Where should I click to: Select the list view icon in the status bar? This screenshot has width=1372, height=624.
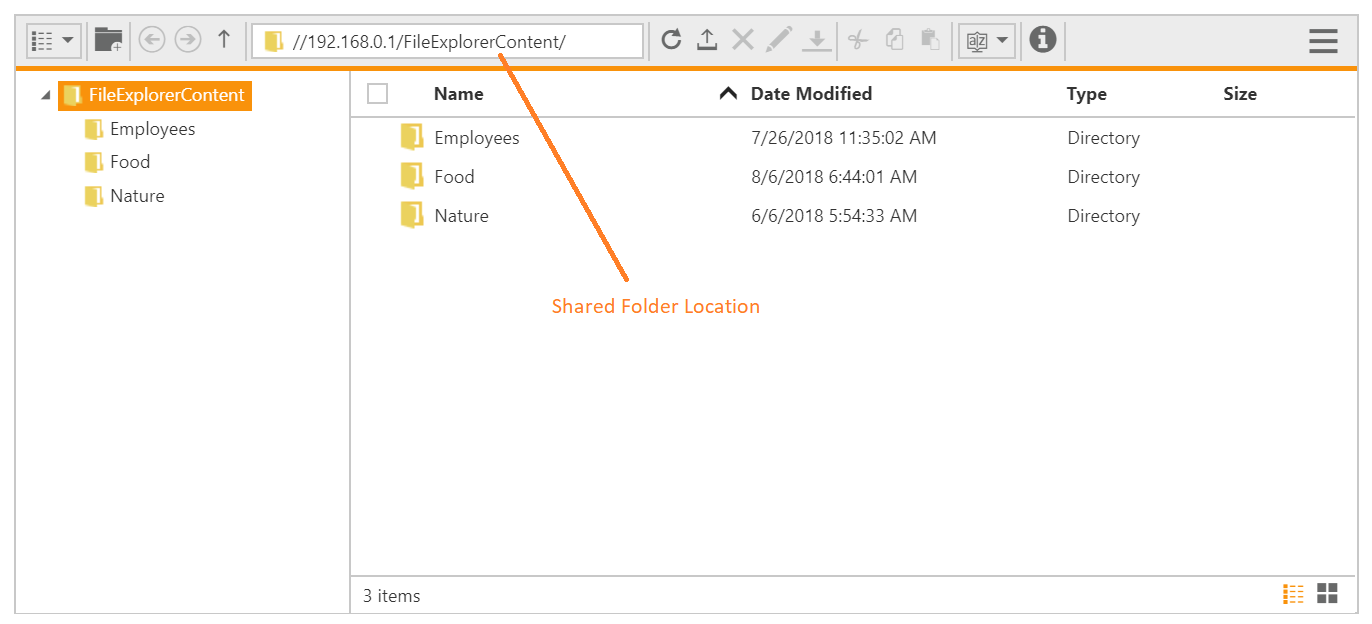pos(1293,594)
